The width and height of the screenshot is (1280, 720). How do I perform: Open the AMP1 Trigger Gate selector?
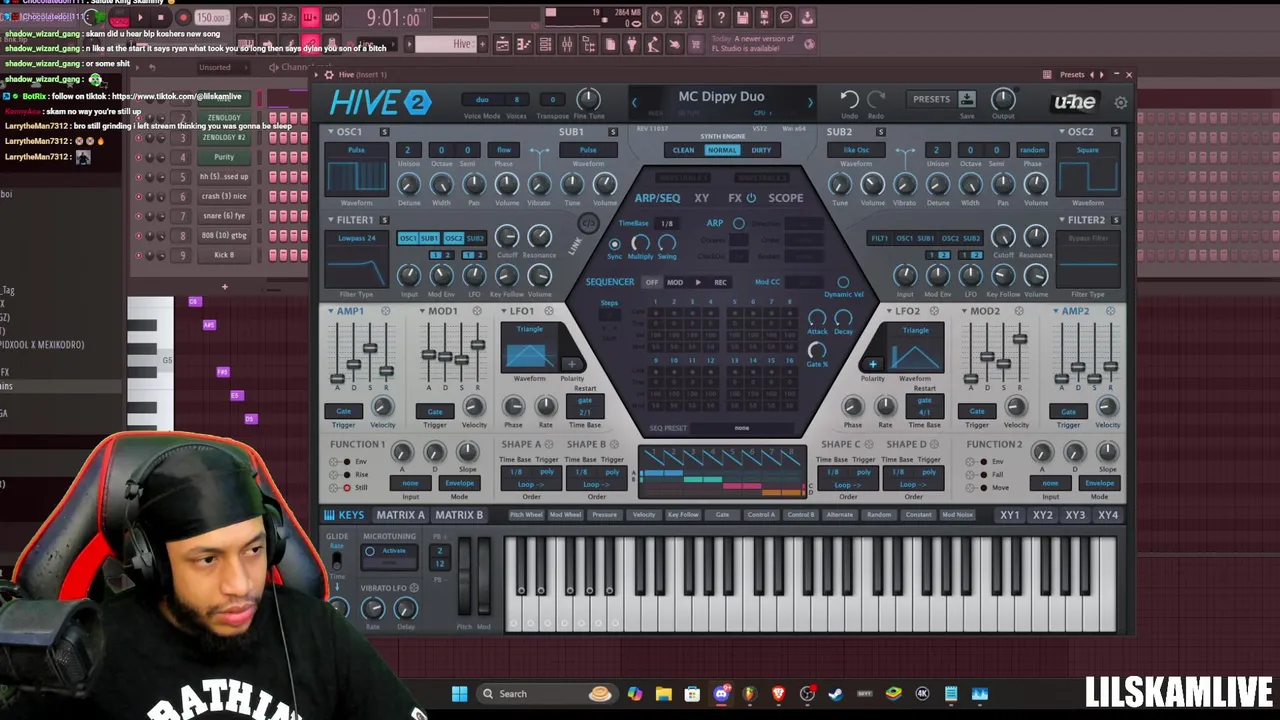click(343, 411)
